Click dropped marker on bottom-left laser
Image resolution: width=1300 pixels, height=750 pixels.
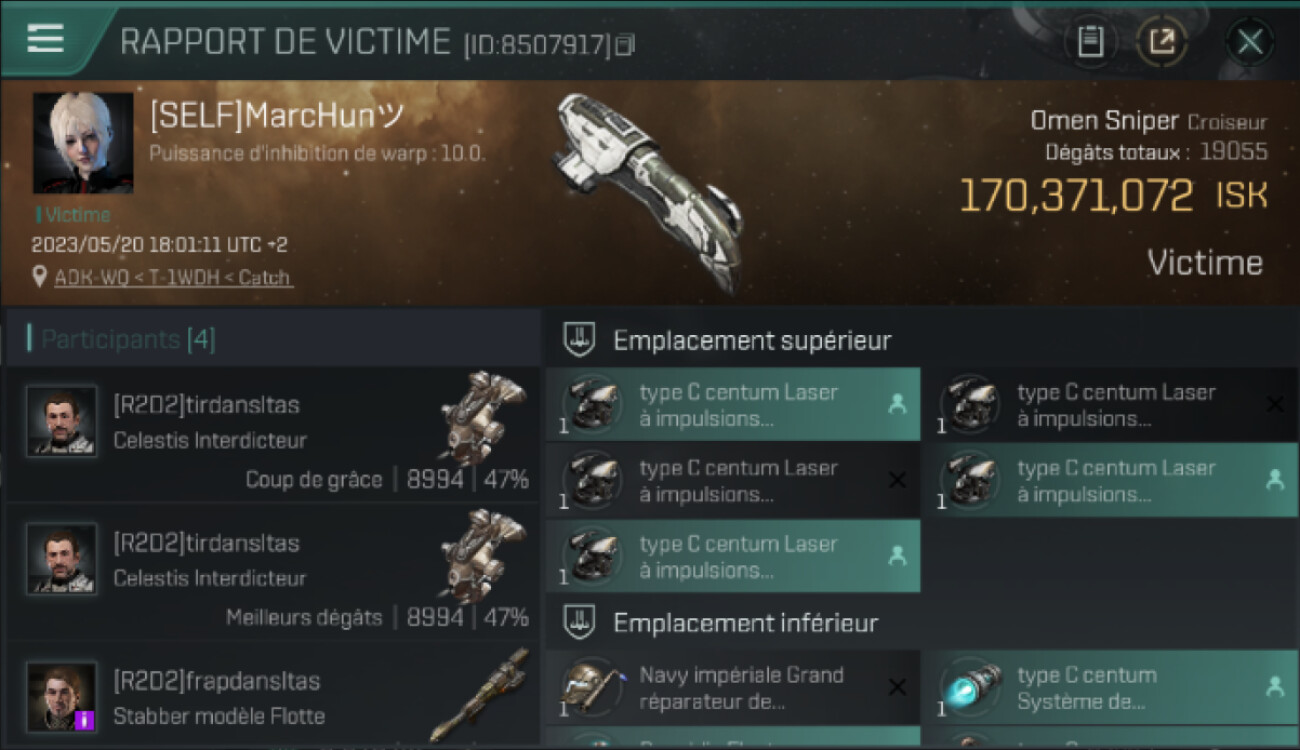pos(897,556)
